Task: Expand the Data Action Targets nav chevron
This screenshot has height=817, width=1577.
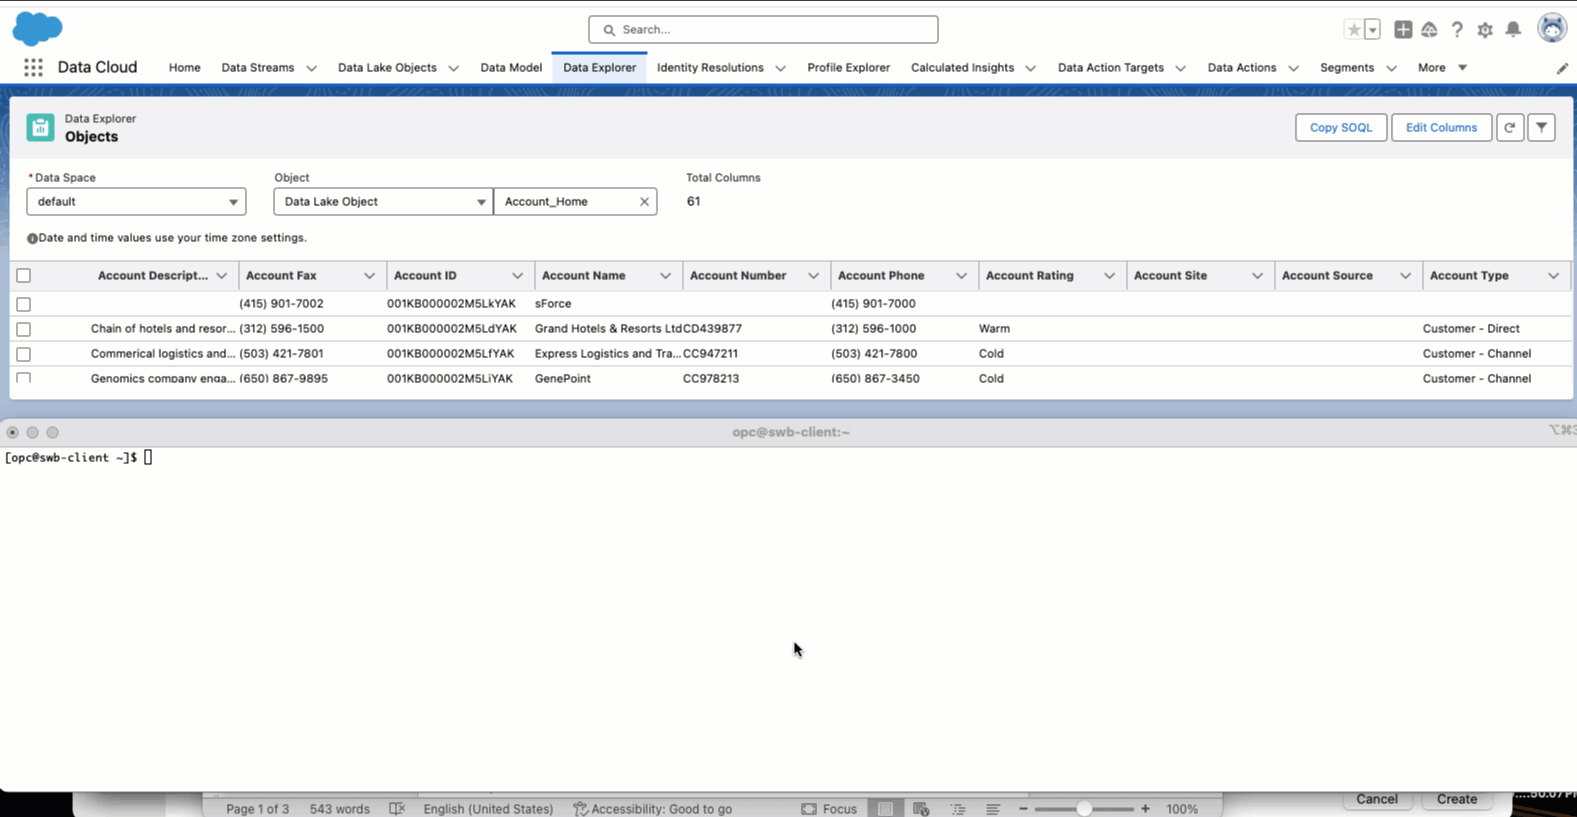Action: [1180, 68]
